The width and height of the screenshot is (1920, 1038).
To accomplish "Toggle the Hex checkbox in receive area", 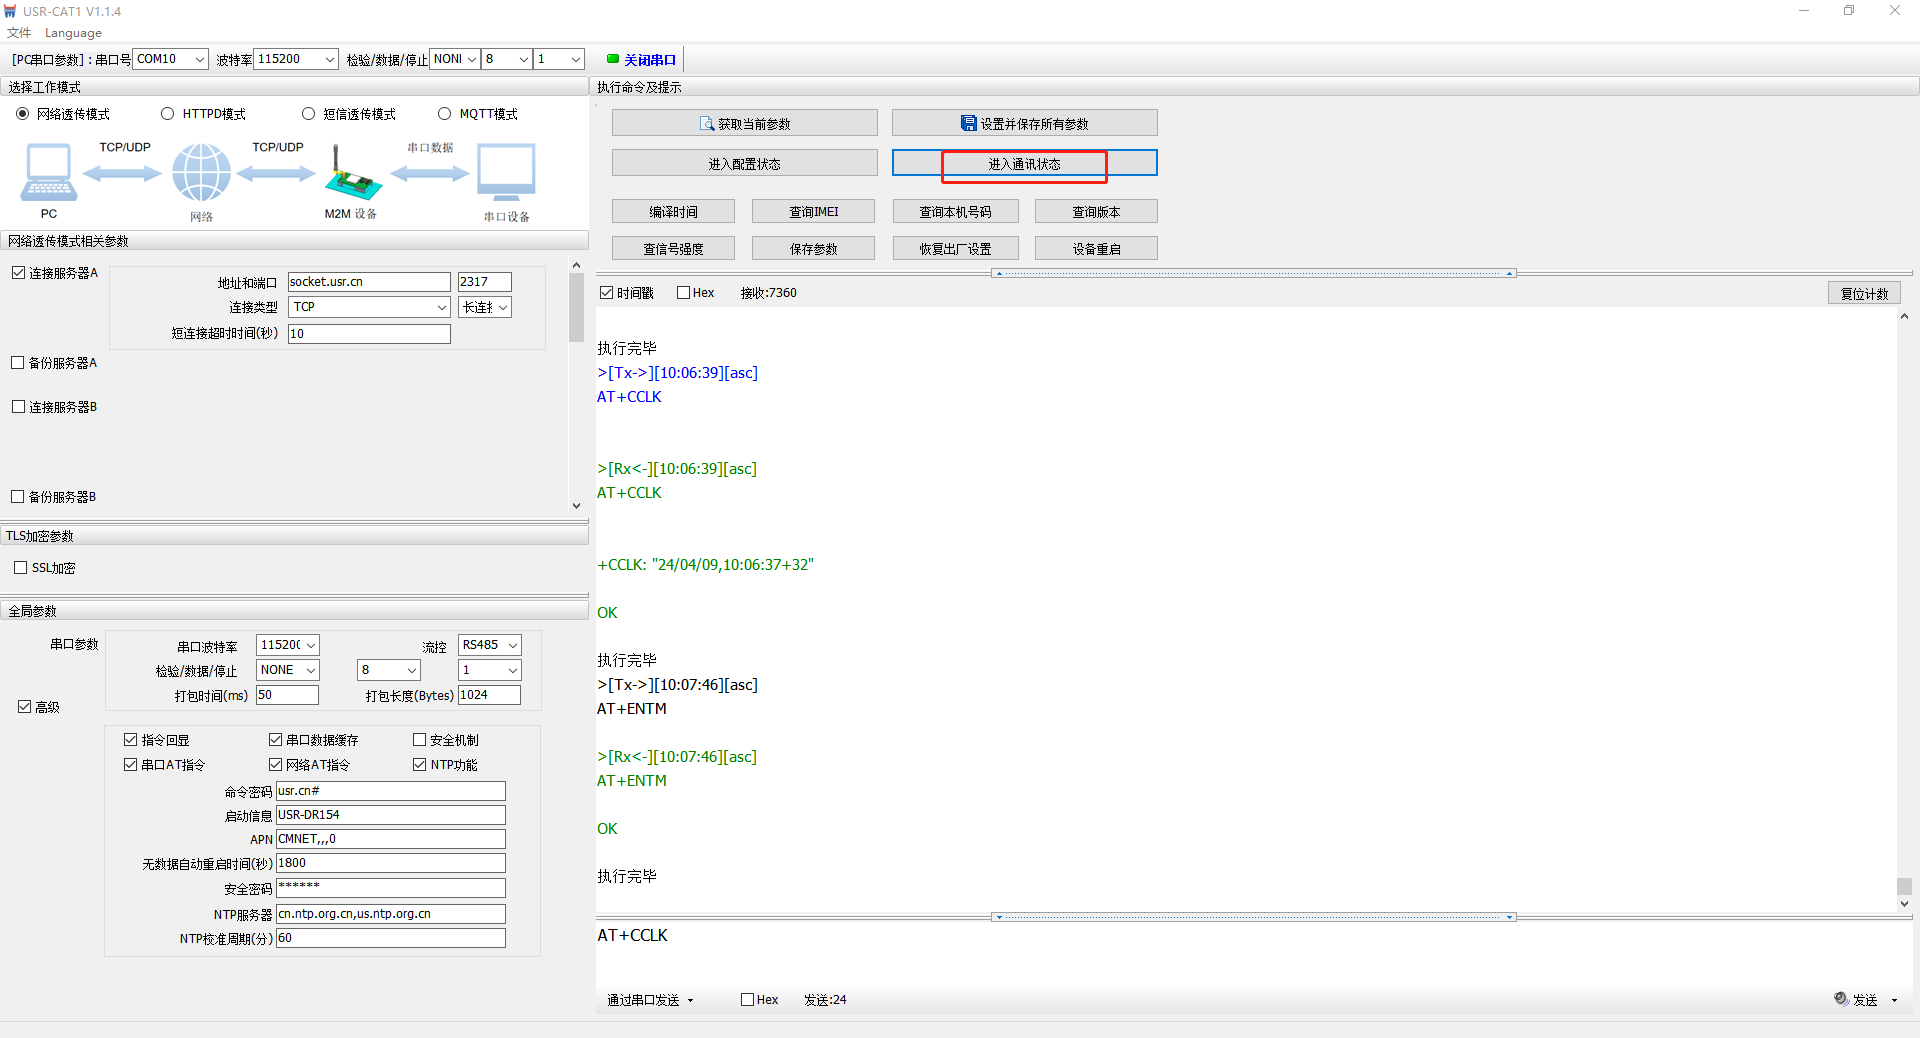I will (x=684, y=293).
